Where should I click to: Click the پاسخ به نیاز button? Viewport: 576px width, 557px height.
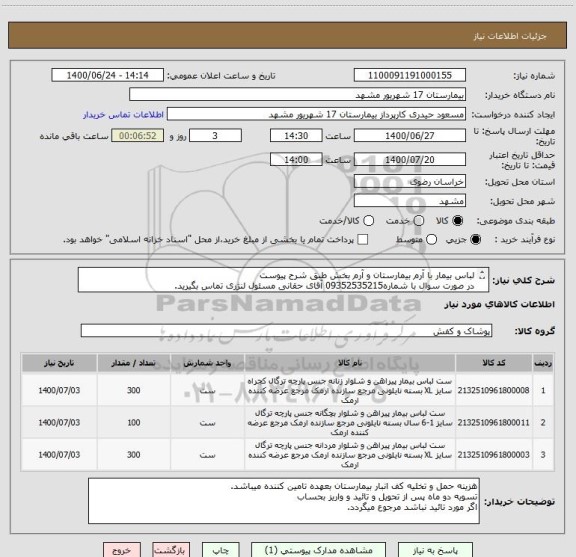435,550
